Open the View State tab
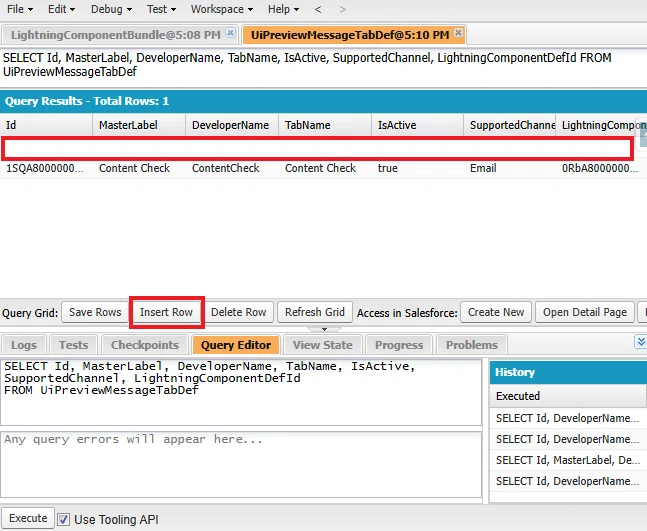This screenshot has height=531, width=647. (x=323, y=345)
